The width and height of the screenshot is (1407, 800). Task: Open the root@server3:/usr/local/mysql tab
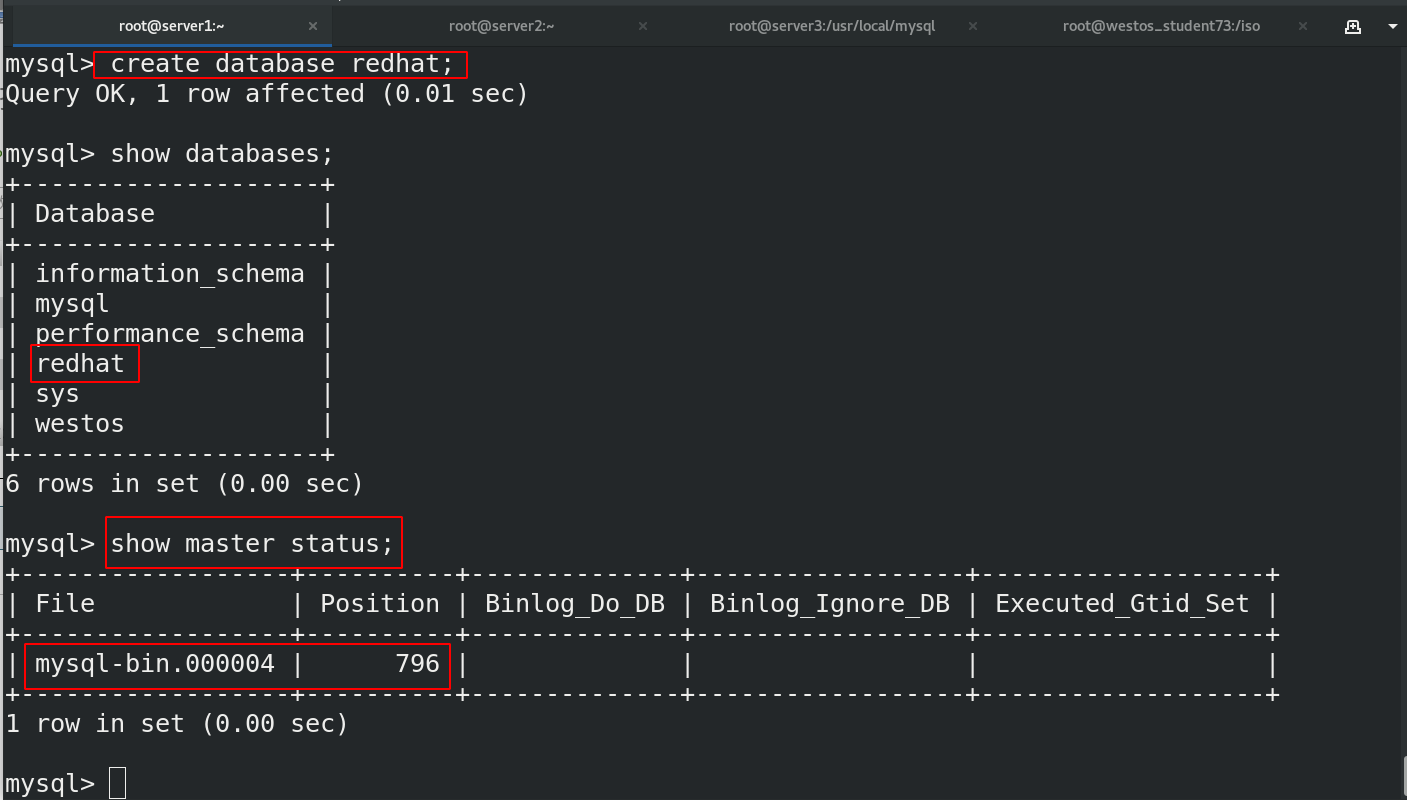coord(831,26)
